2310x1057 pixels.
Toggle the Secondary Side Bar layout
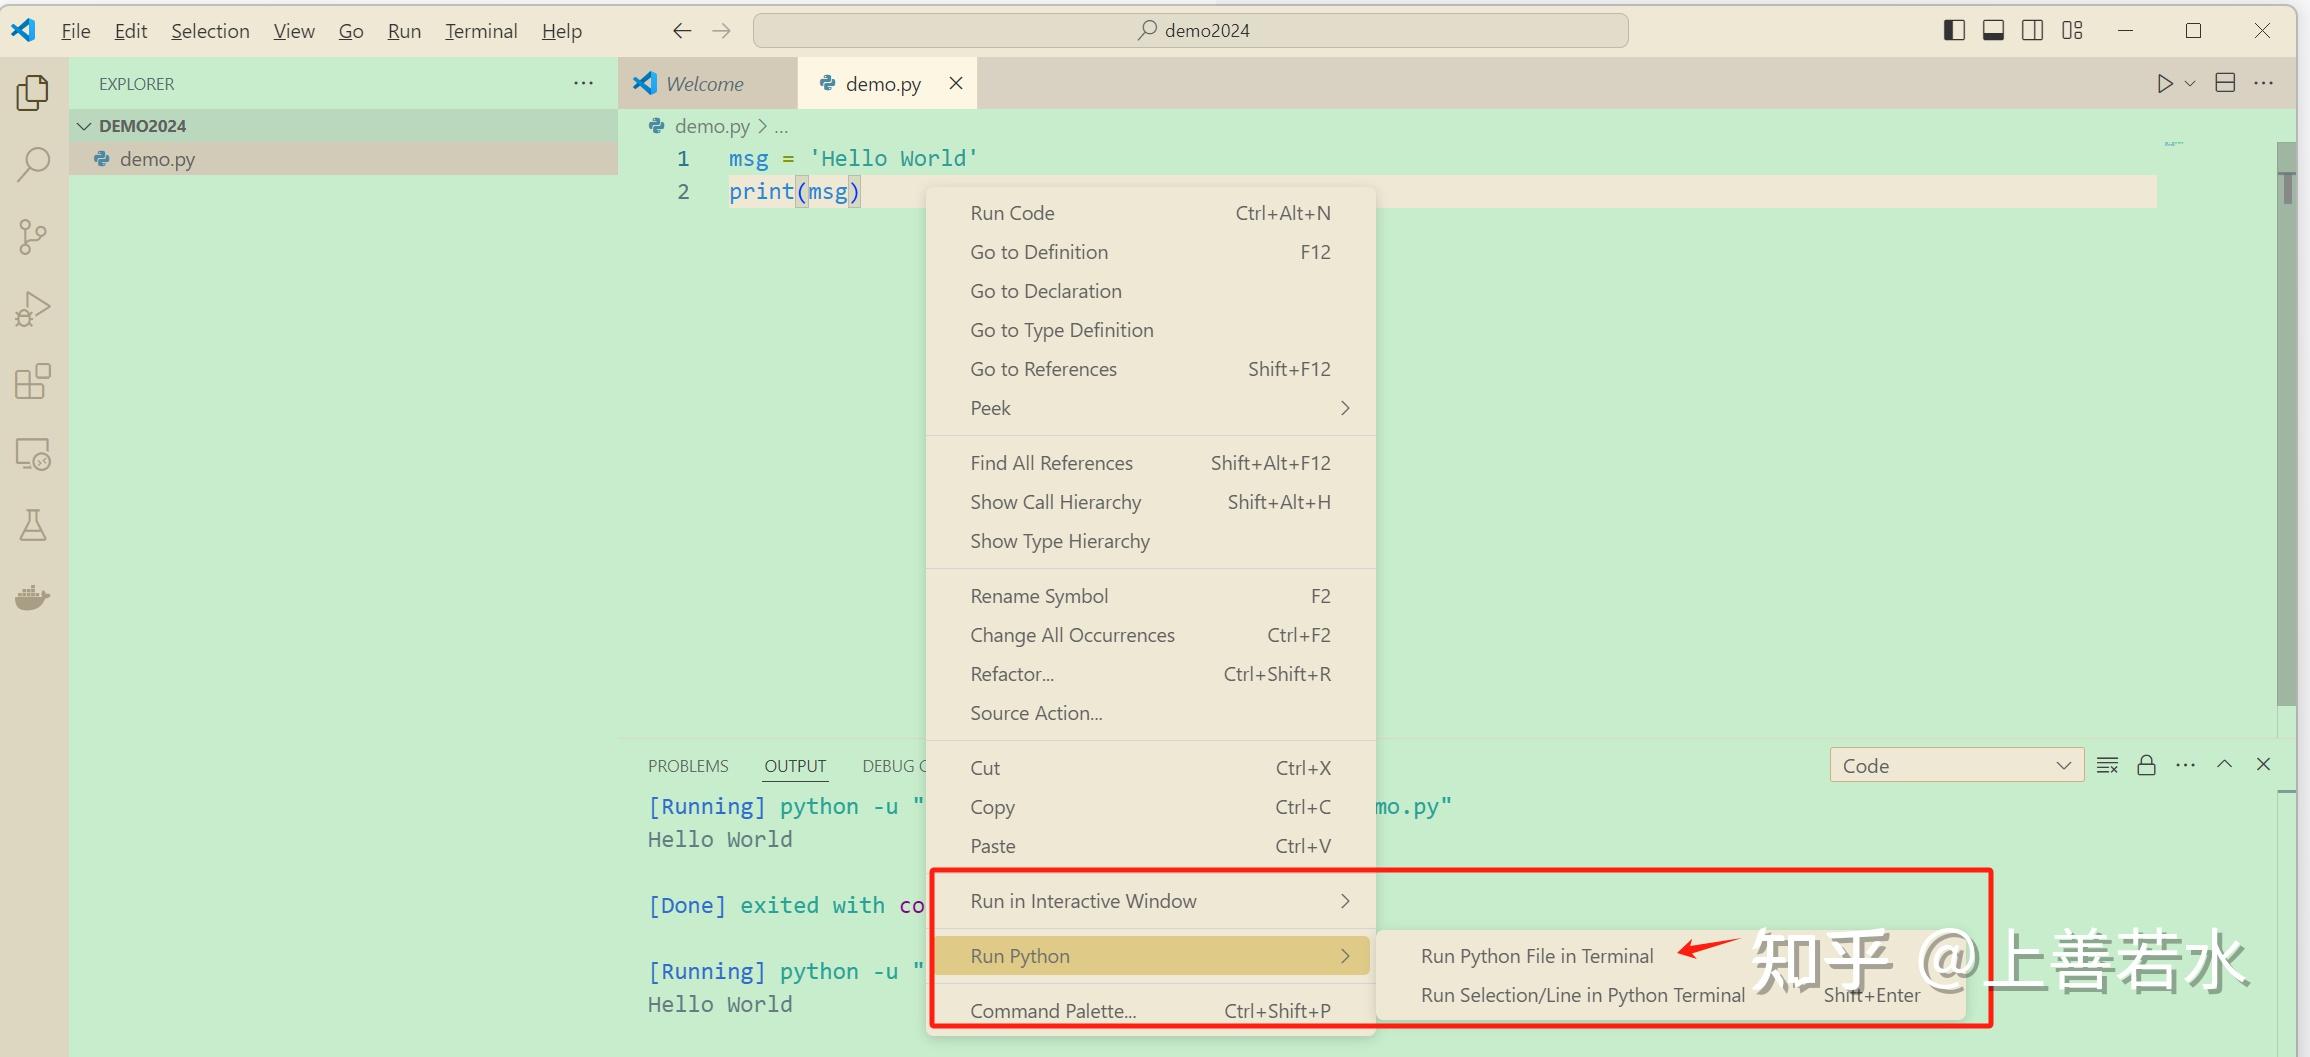(2032, 31)
